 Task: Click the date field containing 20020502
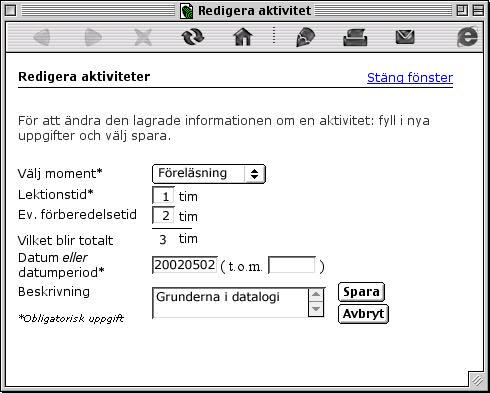click(x=185, y=265)
